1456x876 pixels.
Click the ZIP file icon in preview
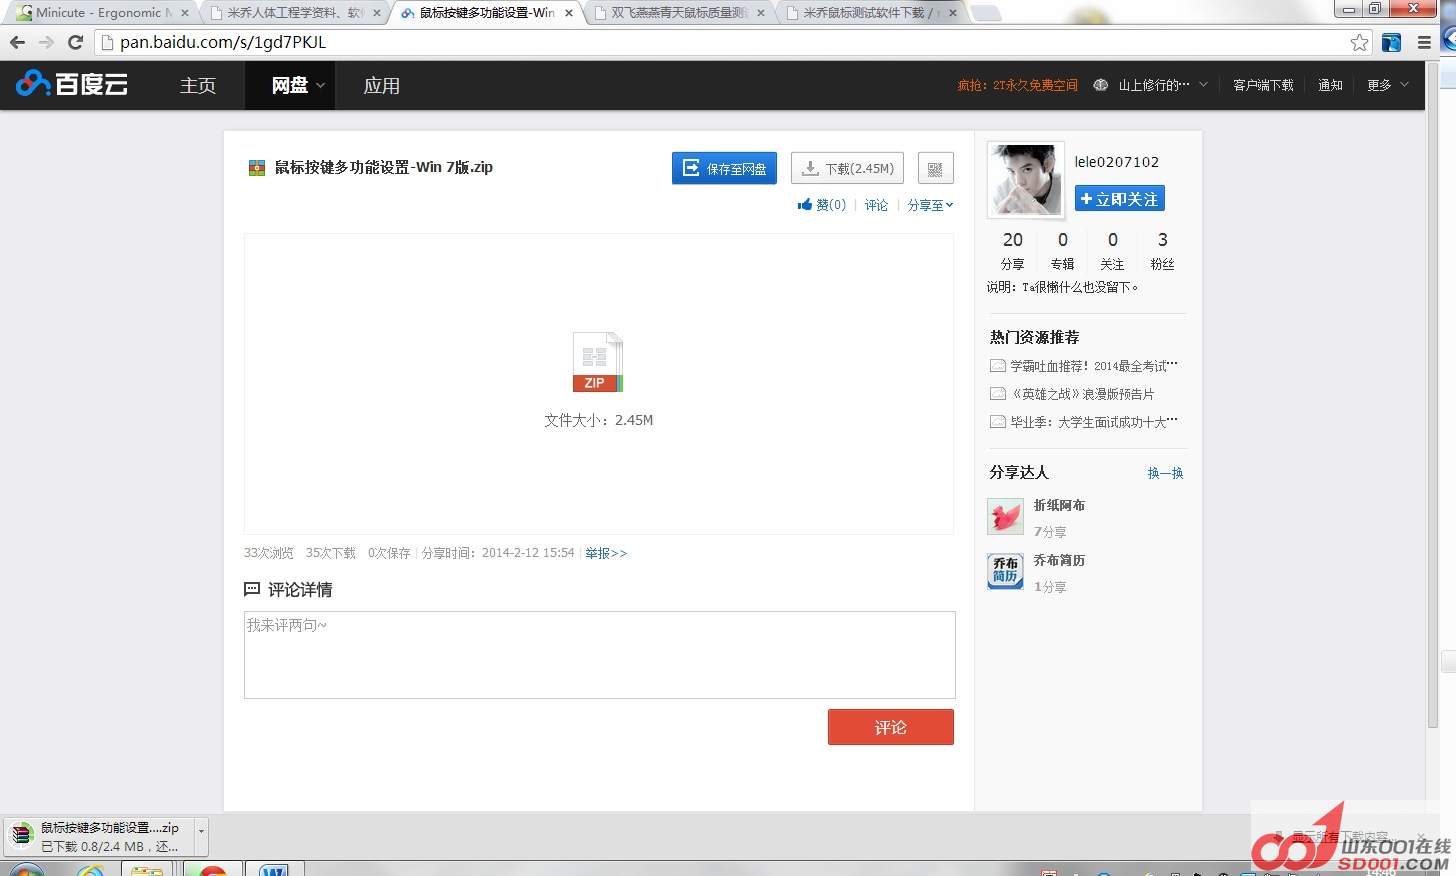[x=597, y=362]
